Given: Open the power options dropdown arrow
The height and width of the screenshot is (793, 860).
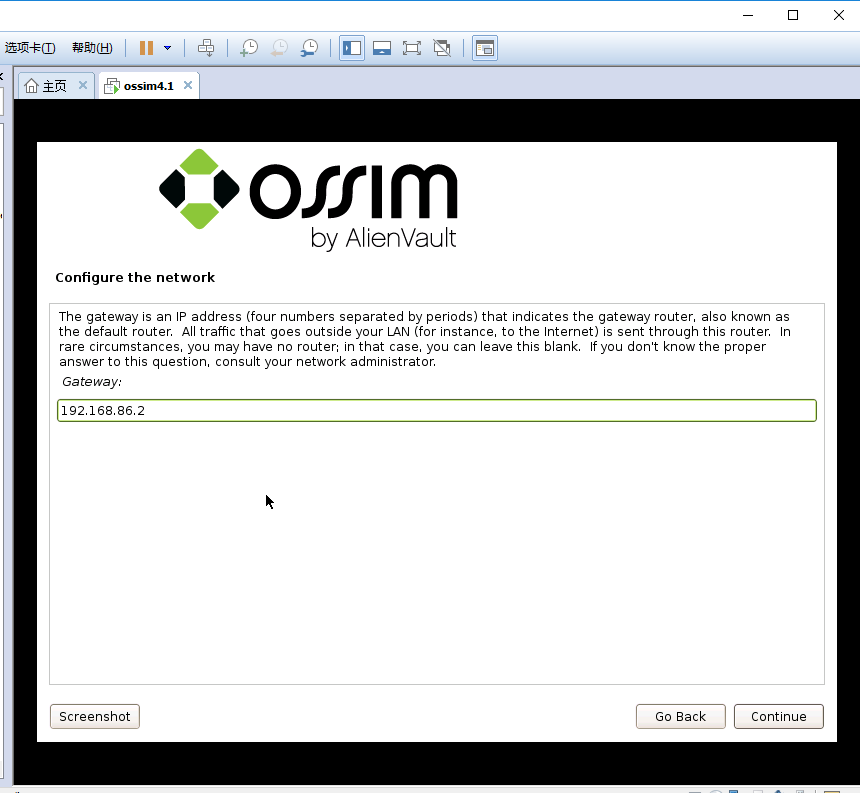Looking at the screenshot, I should pos(167,48).
